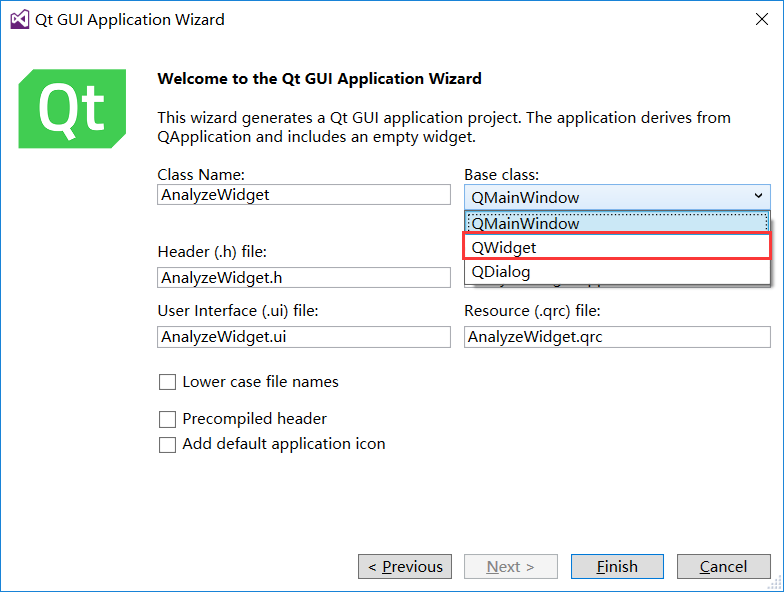Screen dimensions: 784x592
Task: Select QWidget from the base class list
Action: [617, 247]
